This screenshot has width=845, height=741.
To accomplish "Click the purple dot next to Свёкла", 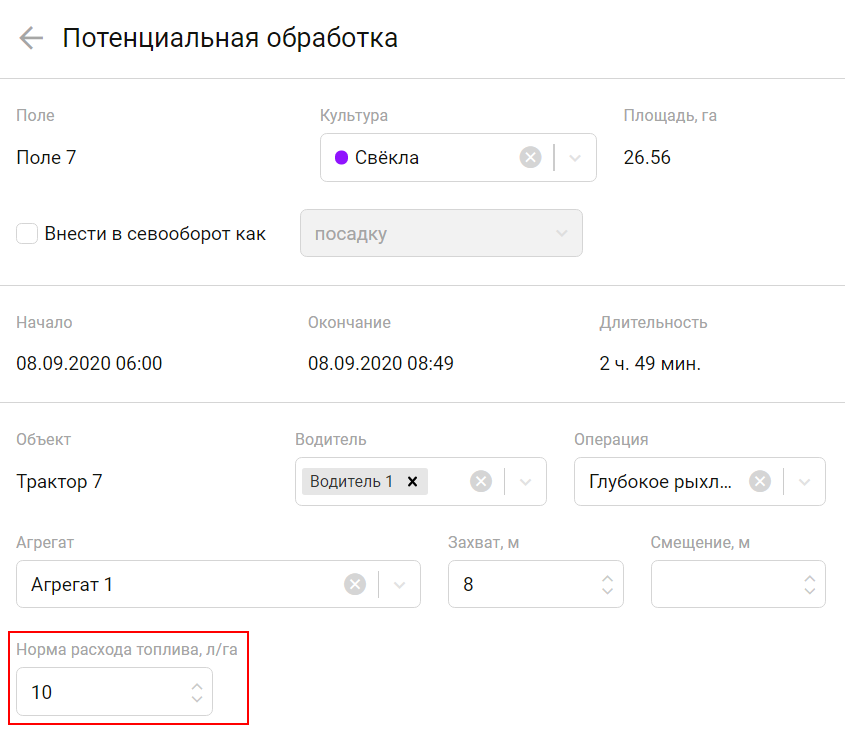I will [342, 157].
